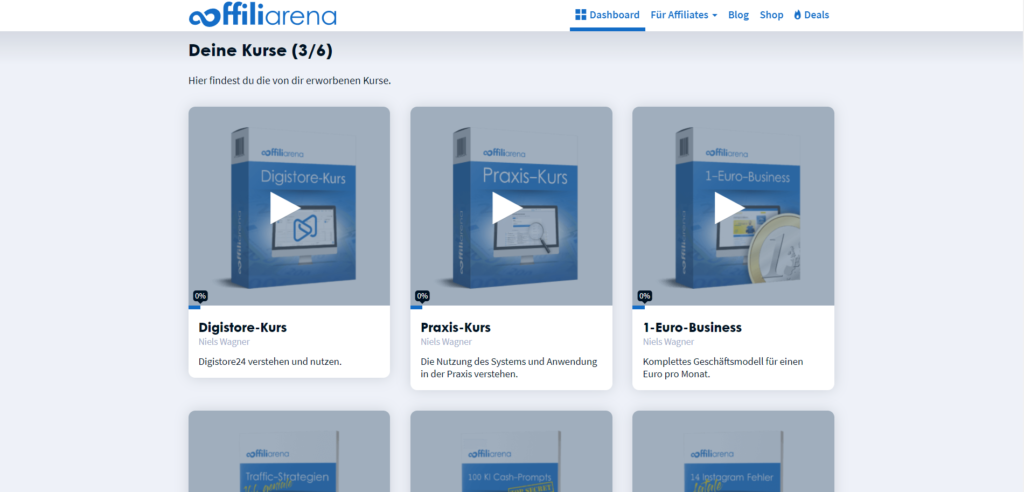The image size is (1024, 492).
Task: Expand the Für Affiliates dropdown menu
Action: coord(684,15)
